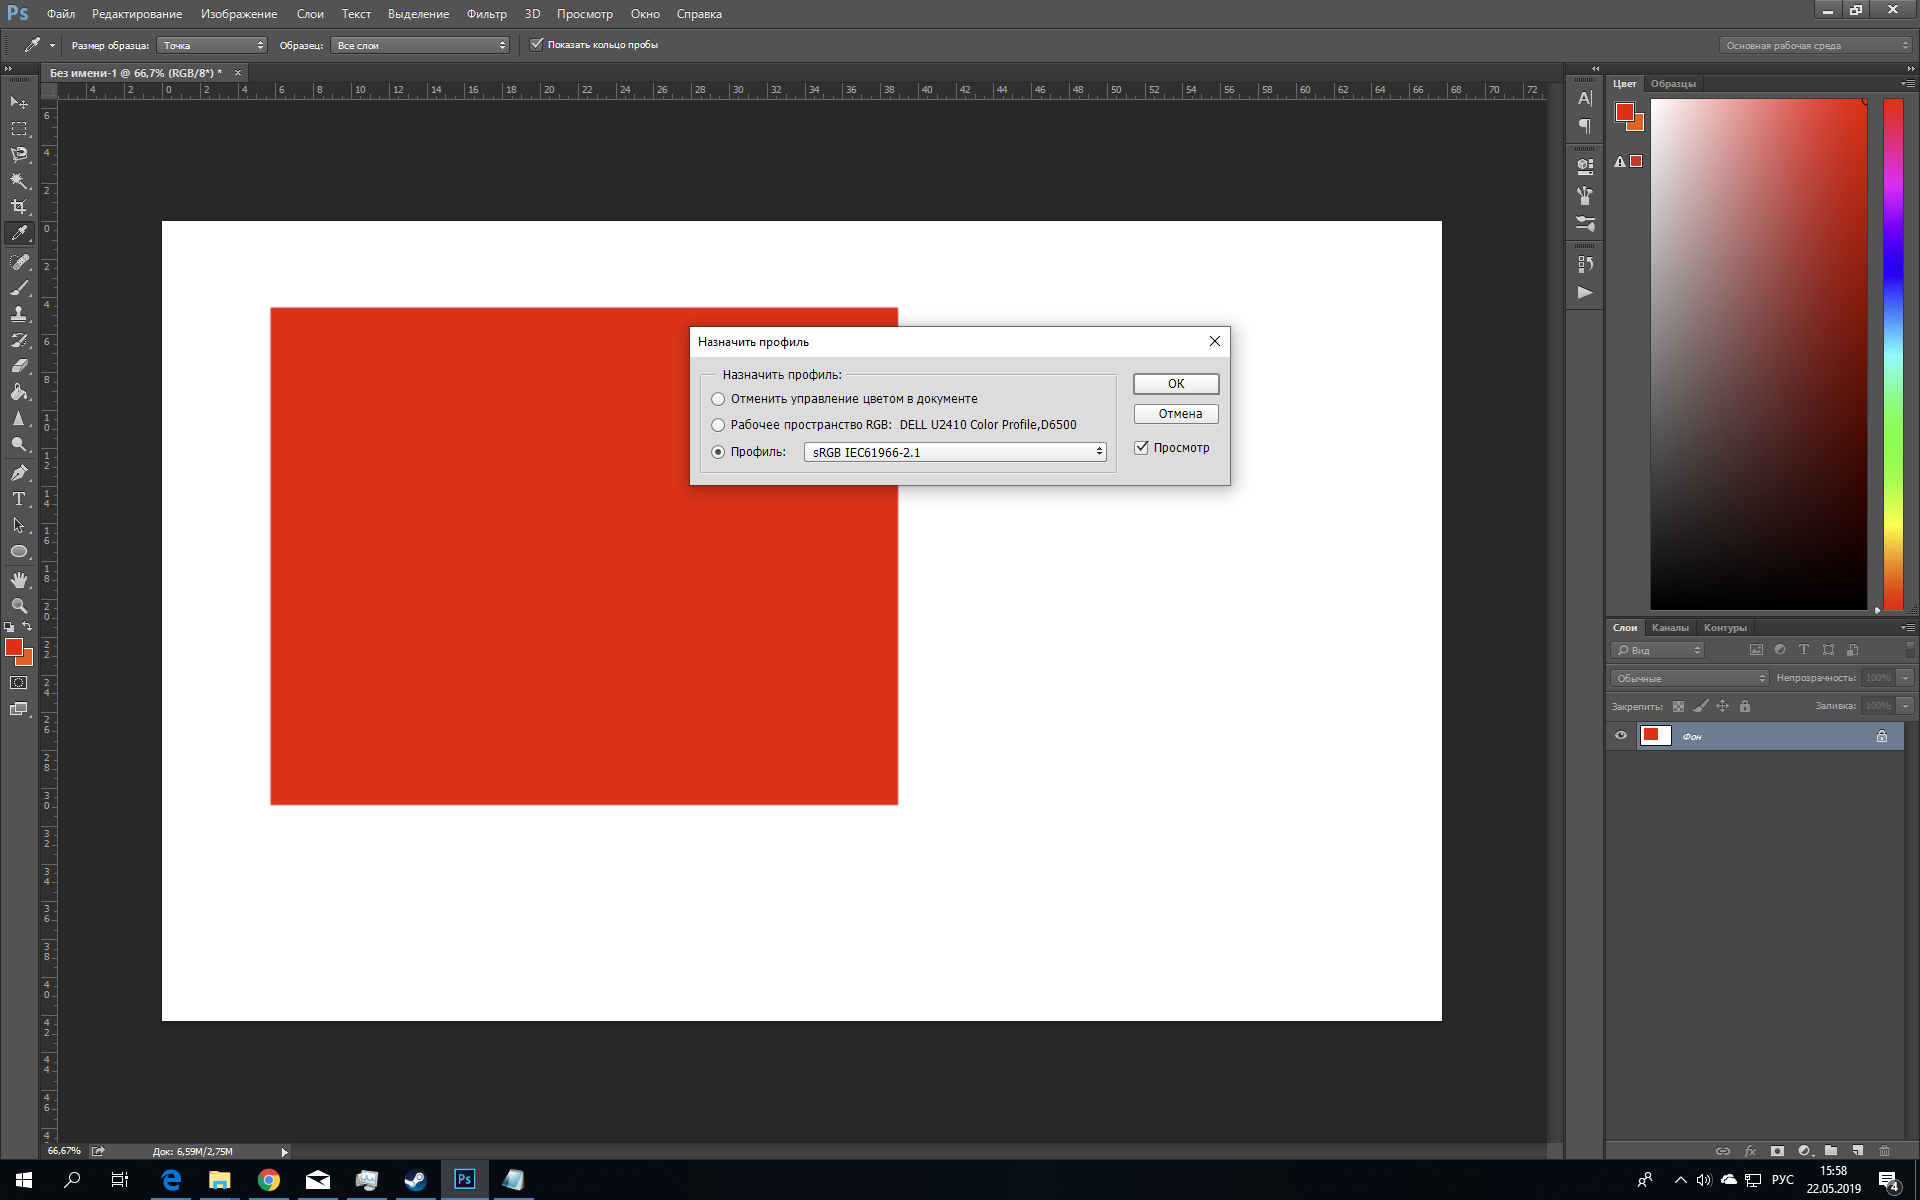This screenshot has width=1920, height=1200.
Task: Toggle lock all icon in Layers
Action: click(1745, 706)
